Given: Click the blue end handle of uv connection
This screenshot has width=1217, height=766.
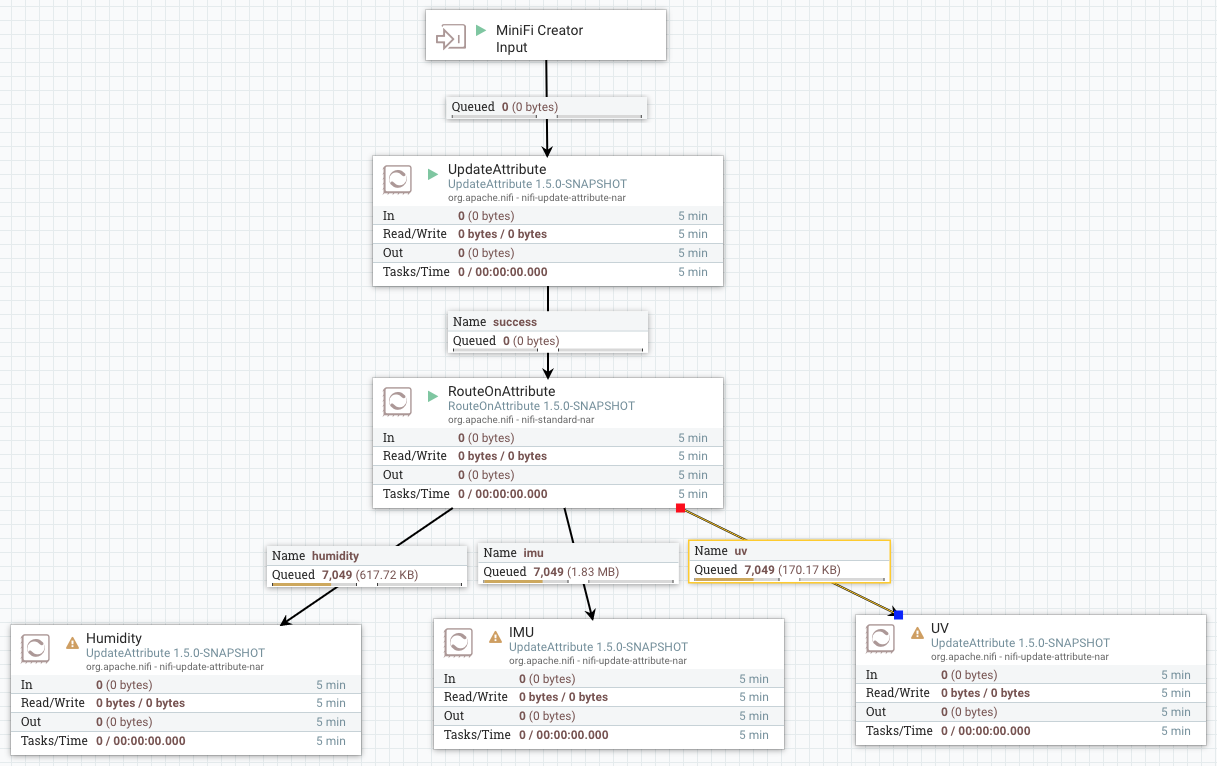Looking at the screenshot, I should pyautogui.click(x=898, y=614).
